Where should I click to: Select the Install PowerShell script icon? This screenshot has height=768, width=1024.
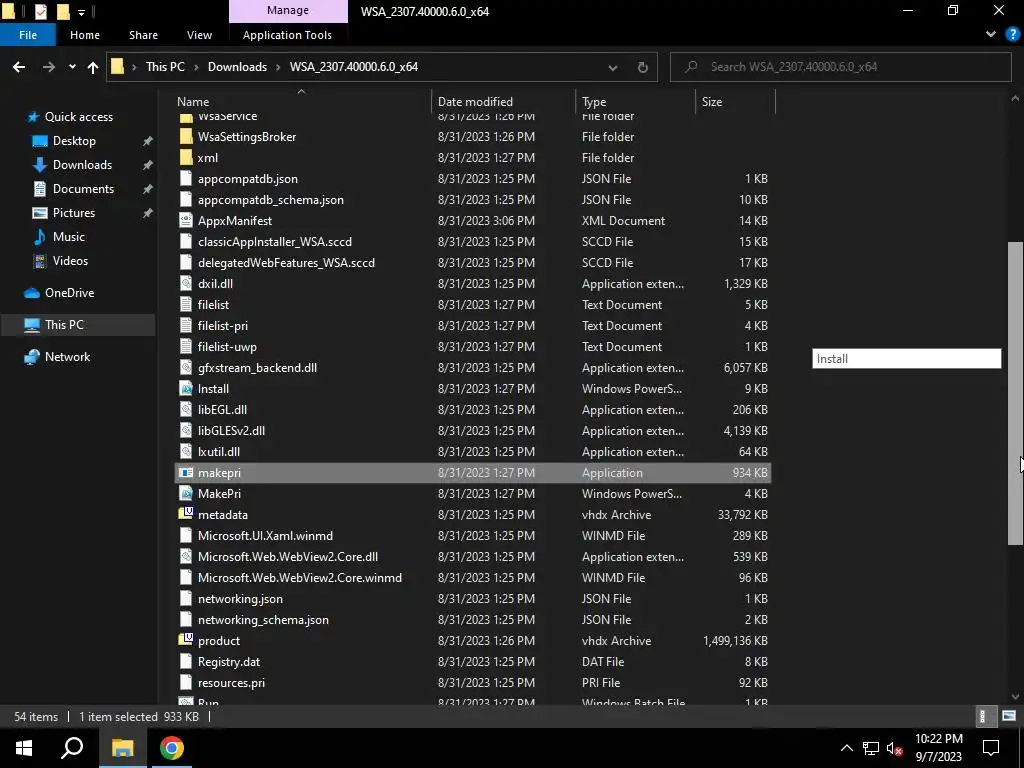point(186,389)
